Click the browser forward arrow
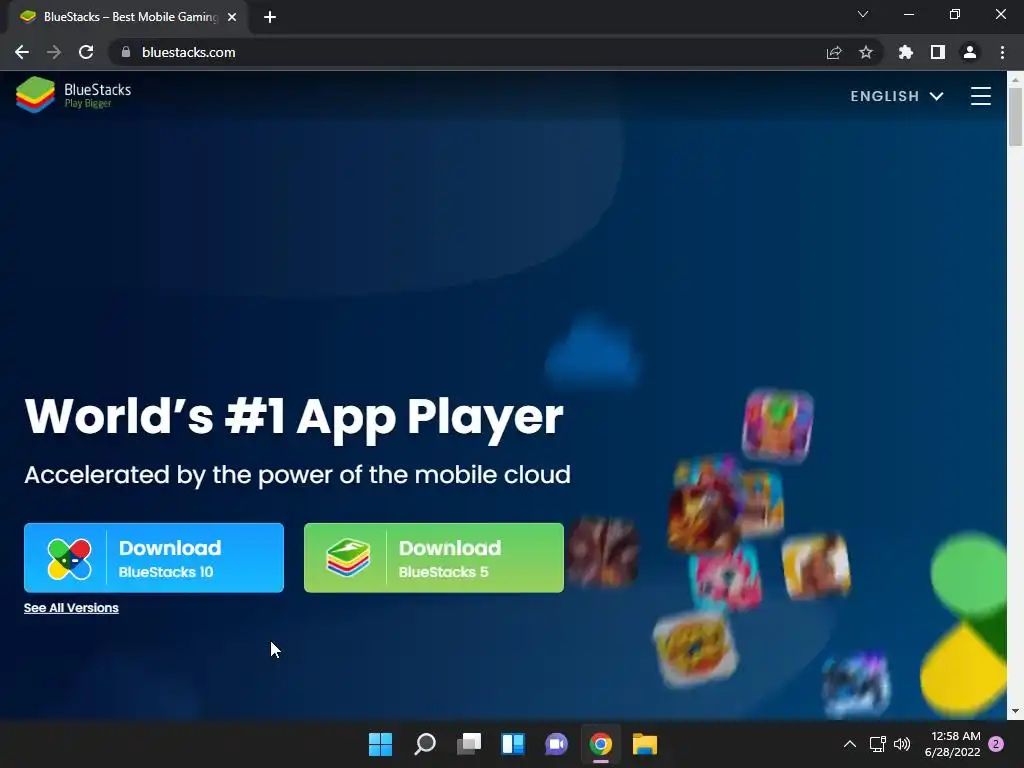The width and height of the screenshot is (1024, 768). pos(54,52)
